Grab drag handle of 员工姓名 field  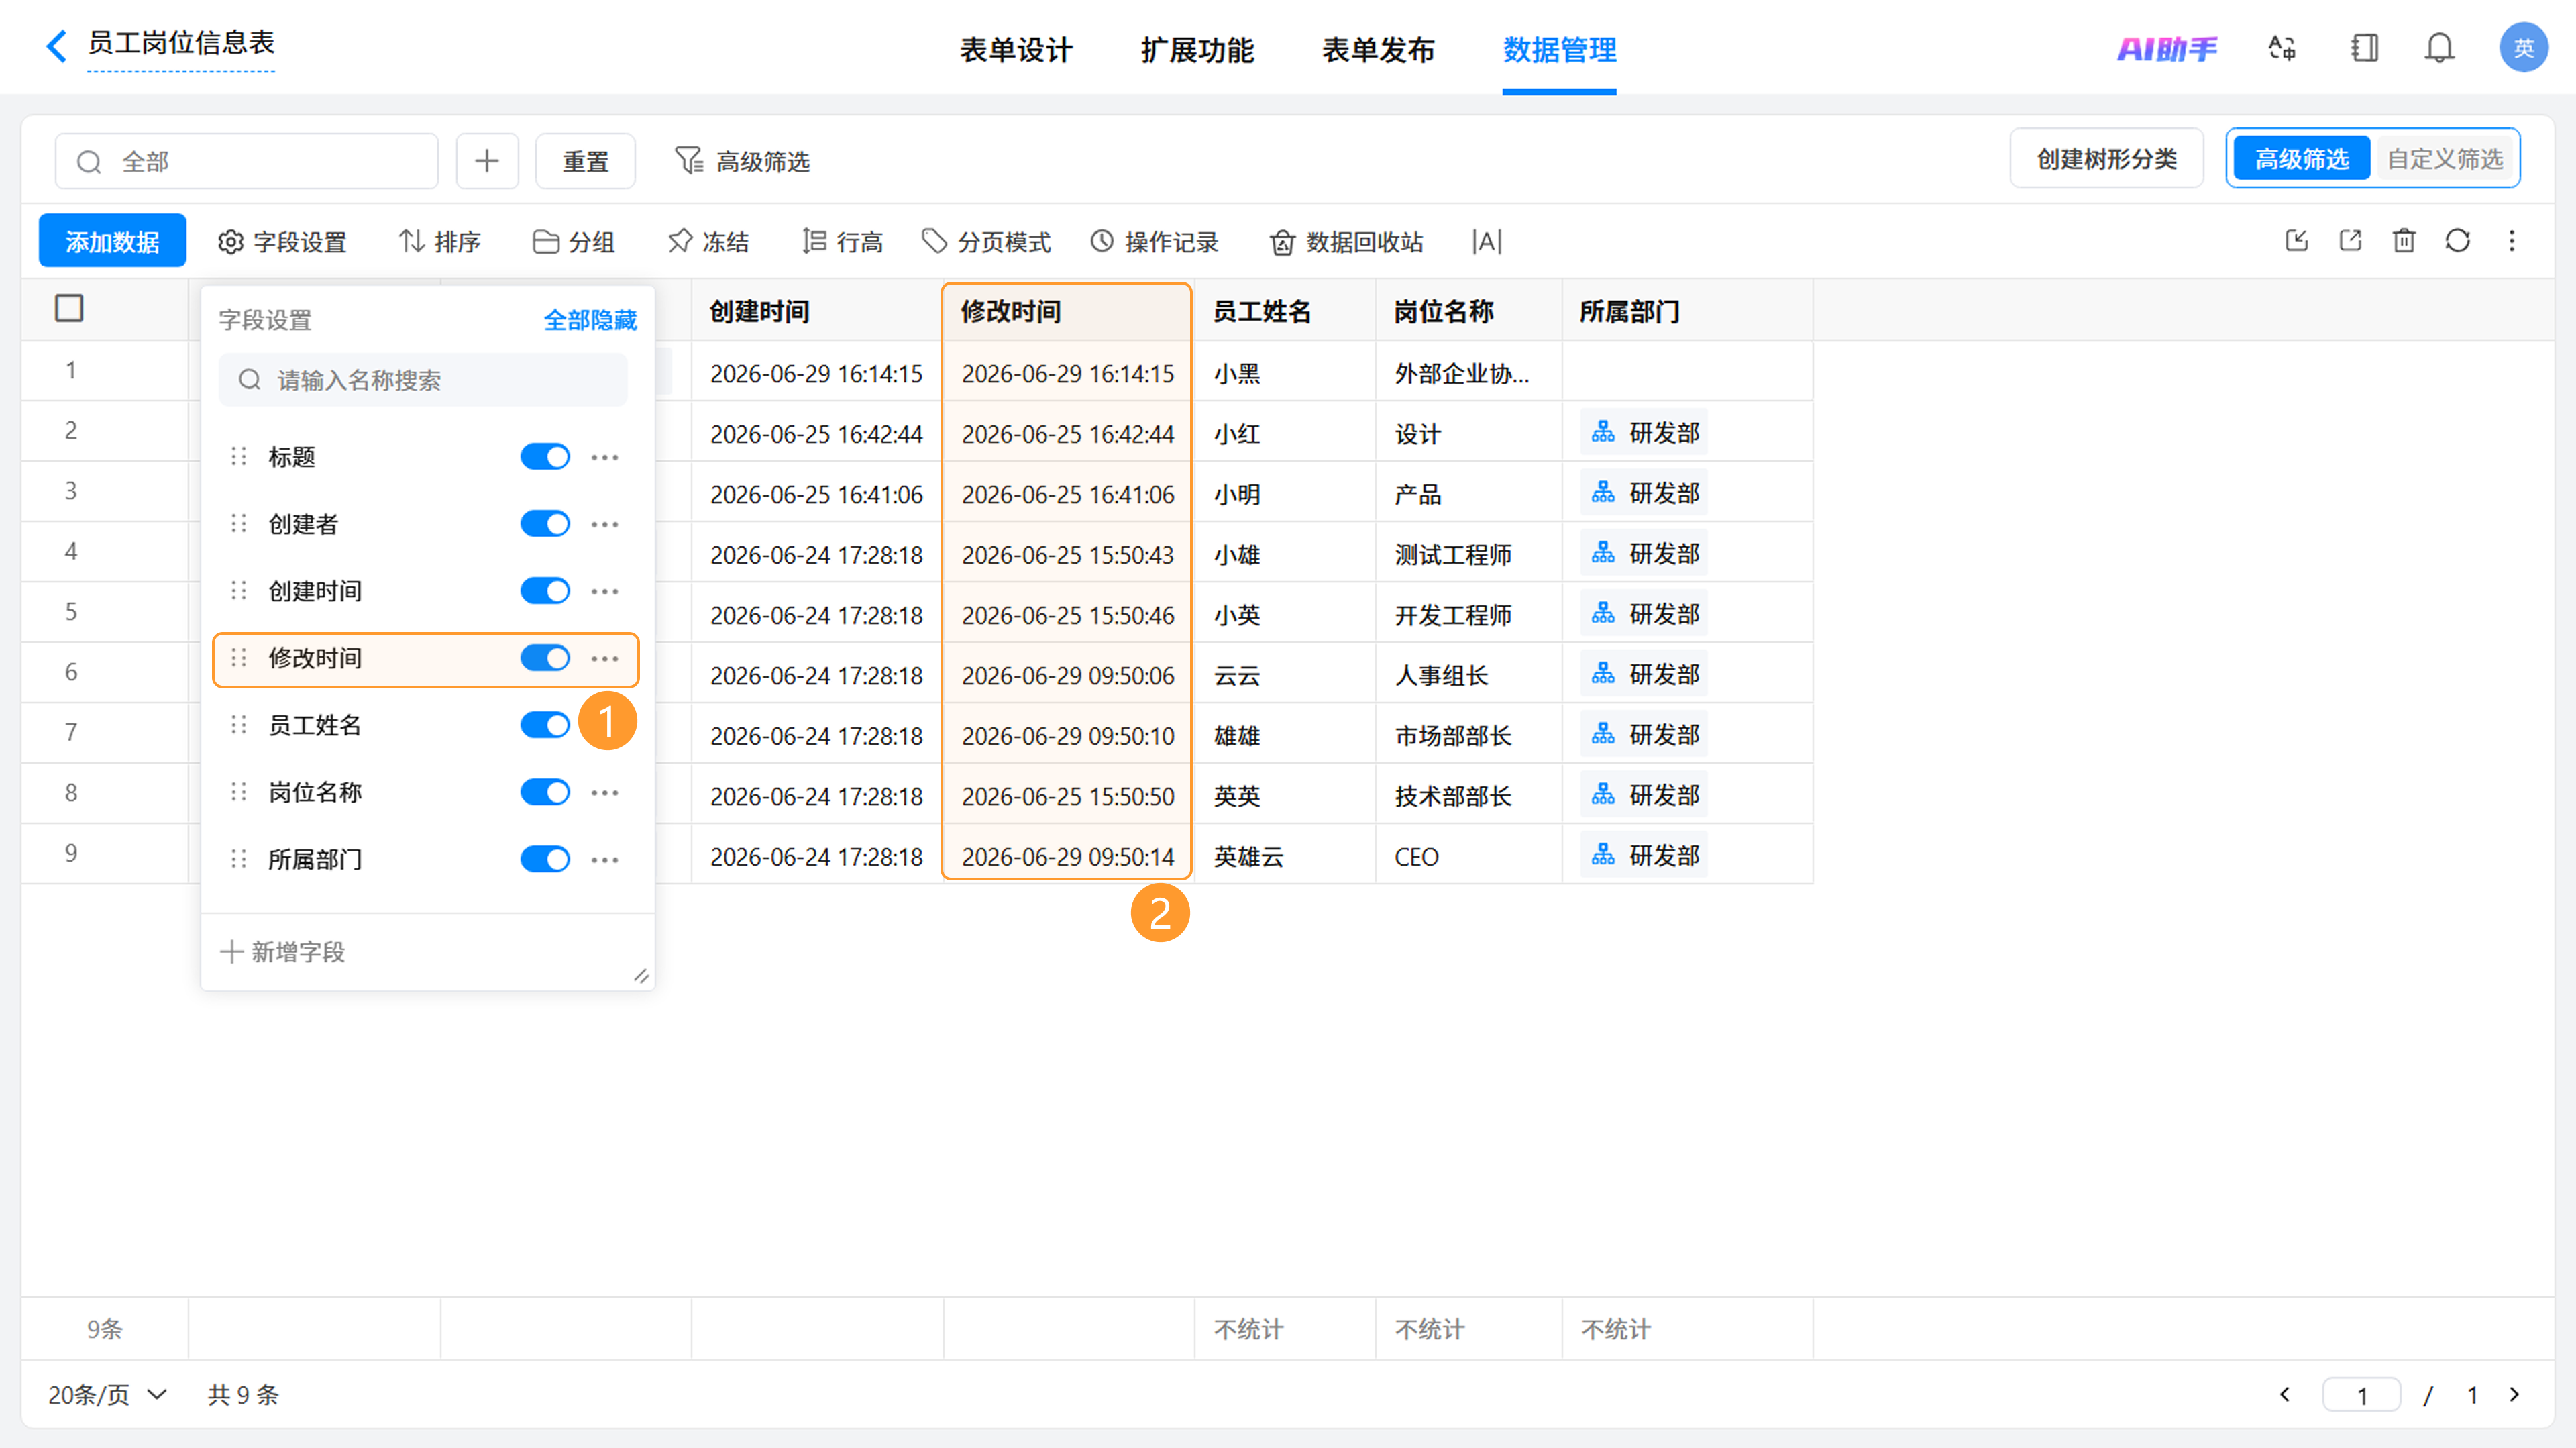tap(238, 725)
